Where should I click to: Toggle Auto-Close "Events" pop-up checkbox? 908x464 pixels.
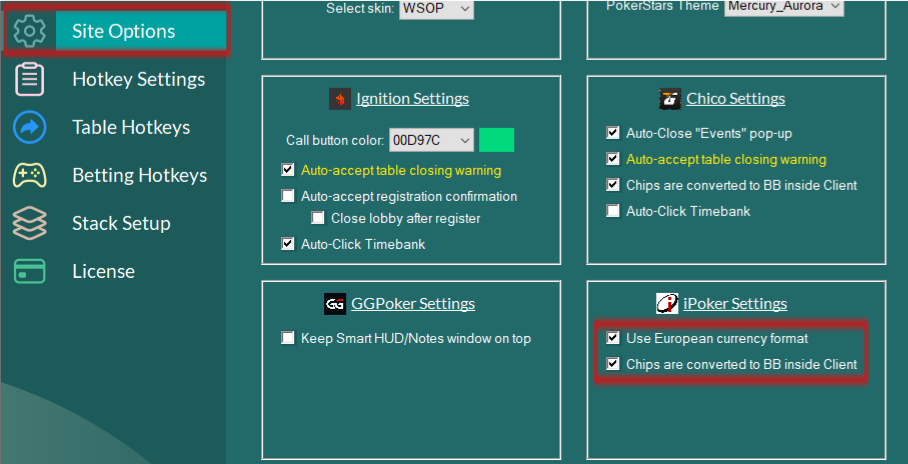[x=613, y=133]
